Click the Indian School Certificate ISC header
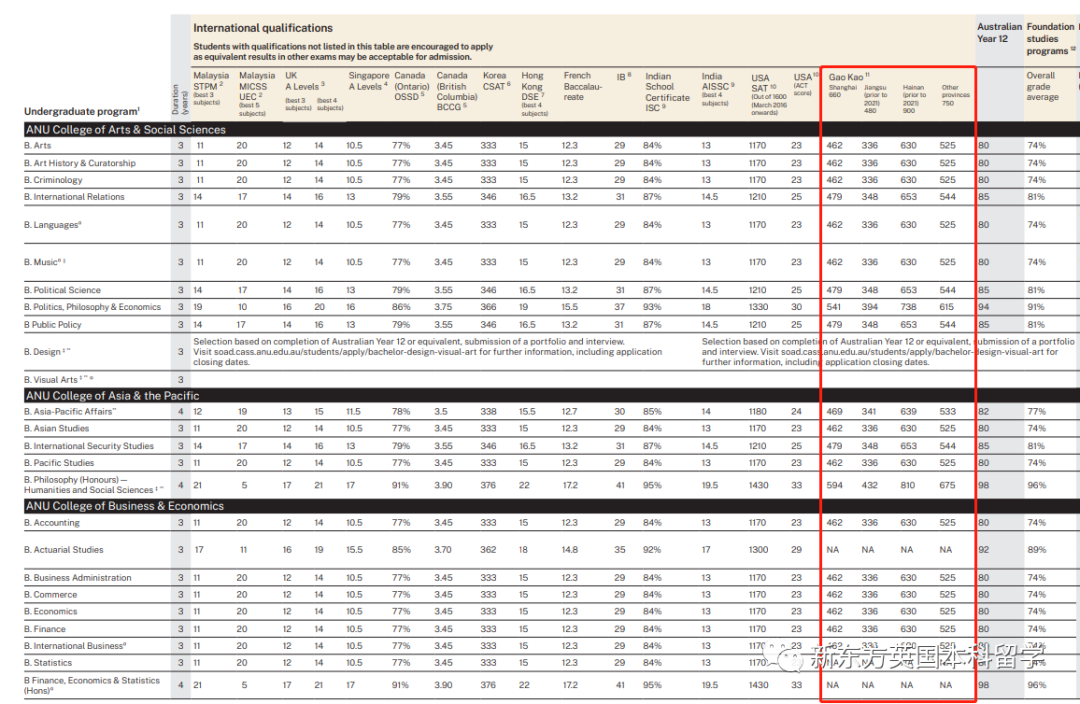This screenshot has height=704, width=1080. point(667,92)
